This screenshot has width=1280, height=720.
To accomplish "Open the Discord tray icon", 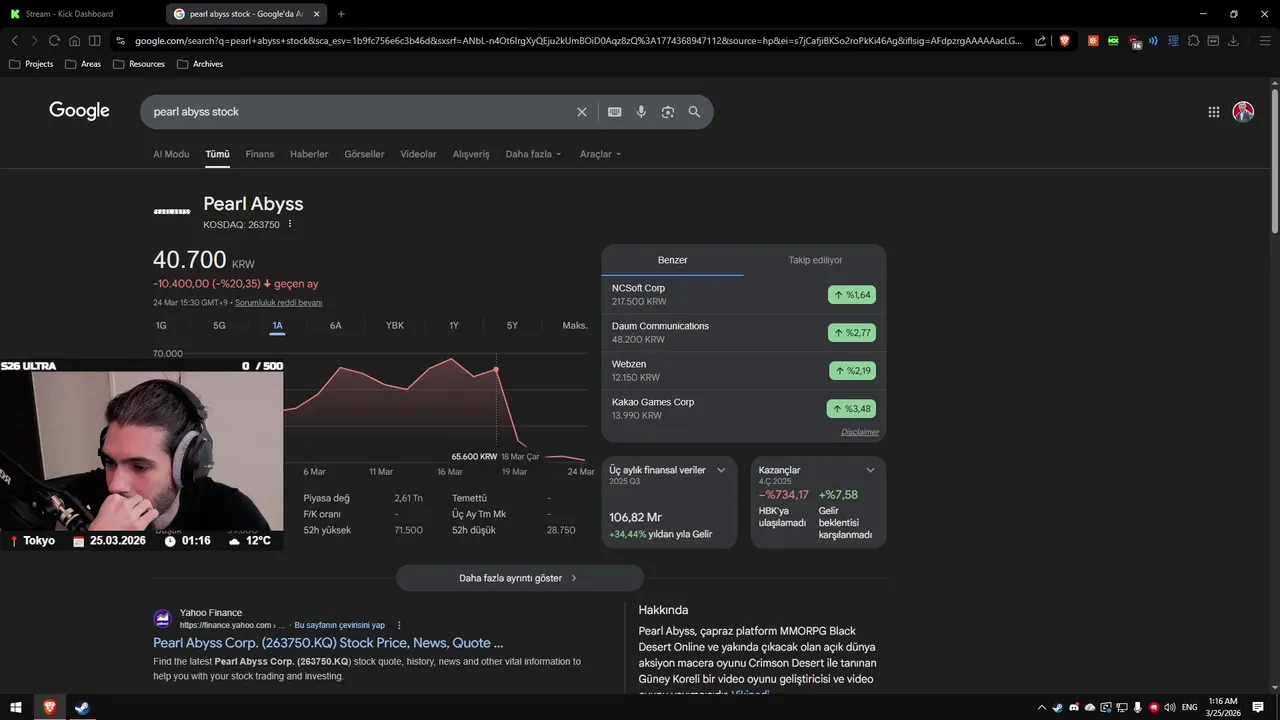I will (x=1074, y=707).
